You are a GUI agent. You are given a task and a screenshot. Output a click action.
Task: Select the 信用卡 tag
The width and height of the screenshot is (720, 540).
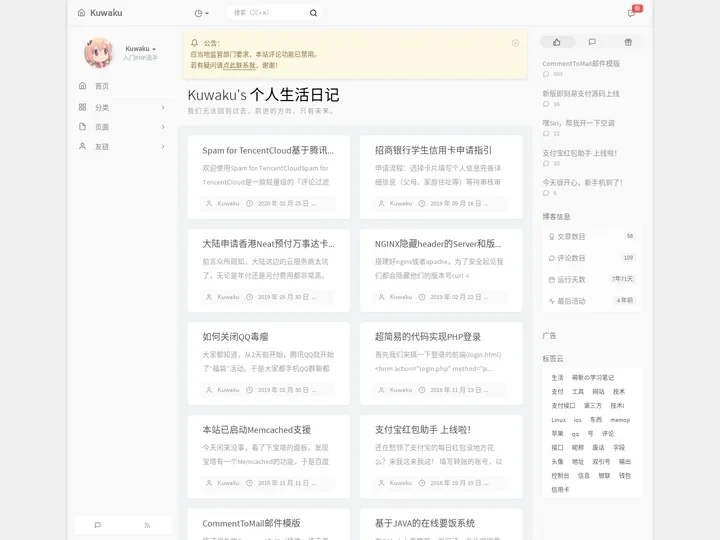(x=560, y=489)
